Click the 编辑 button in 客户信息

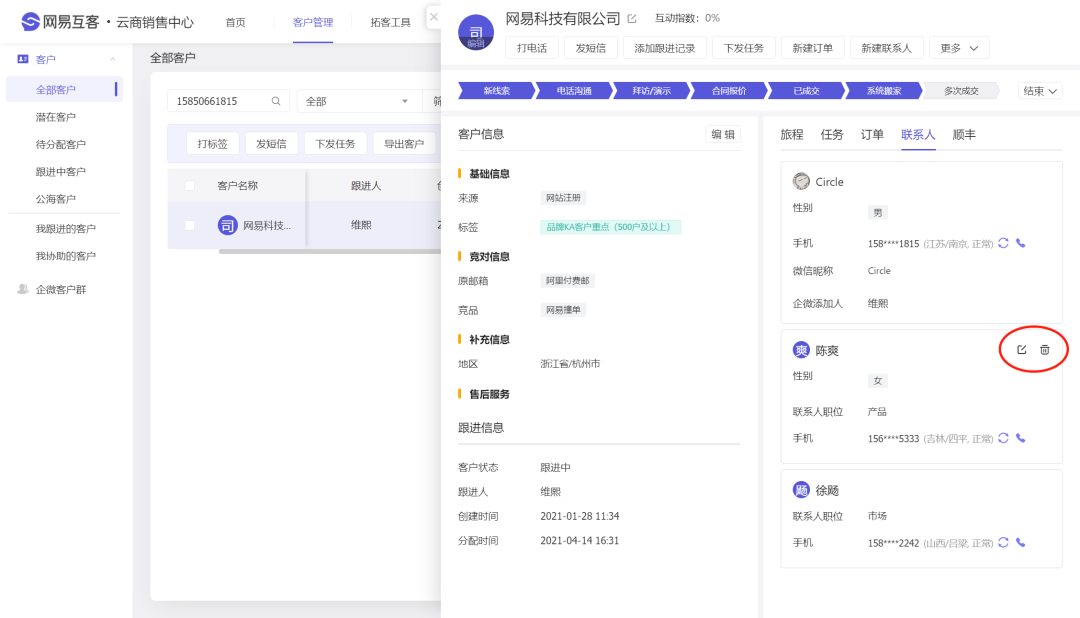pyautogui.click(x=722, y=134)
